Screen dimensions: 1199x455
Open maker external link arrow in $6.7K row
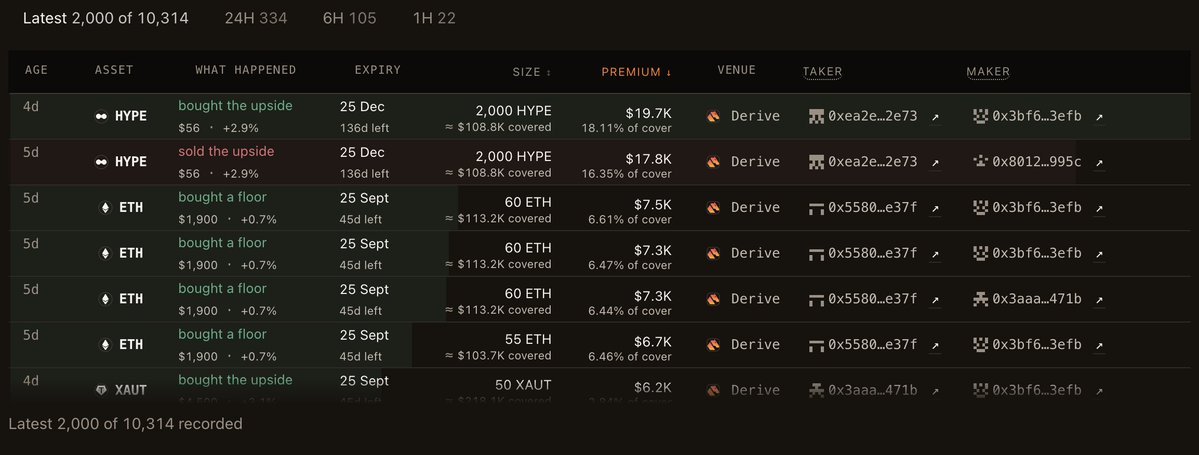(1100, 346)
